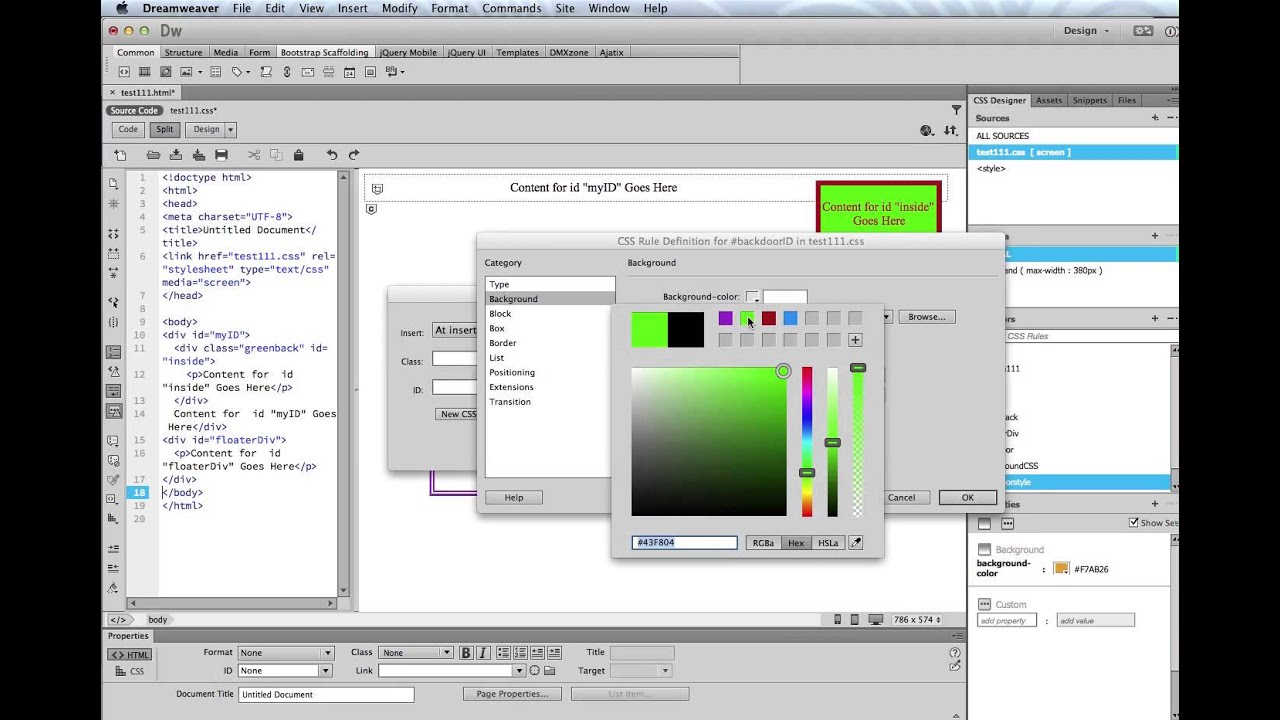Image resolution: width=1280 pixels, height=720 pixels.
Task: Click browse folder icon beside Link field
Action: pos(549,671)
